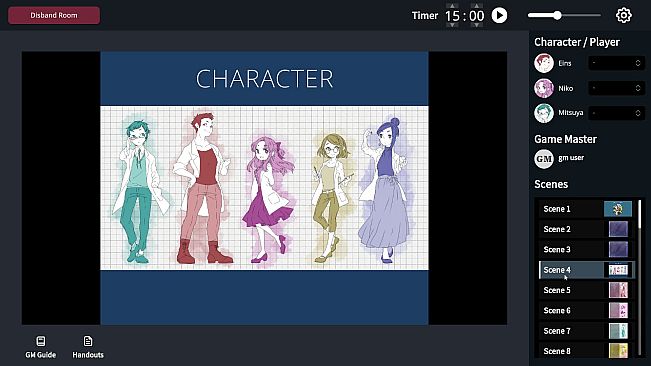
Task: Click the Scene 5 thumbnail image
Action: coord(618,290)
